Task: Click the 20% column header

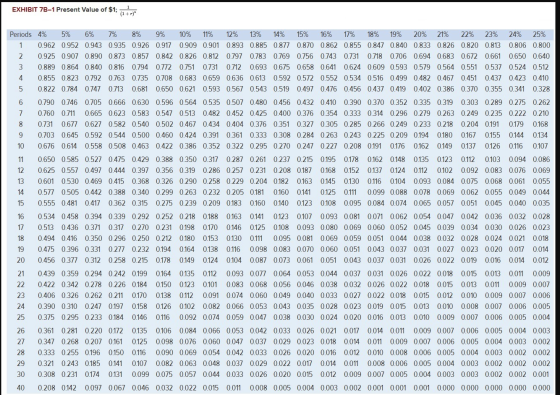Action: [x=420, y=35]
